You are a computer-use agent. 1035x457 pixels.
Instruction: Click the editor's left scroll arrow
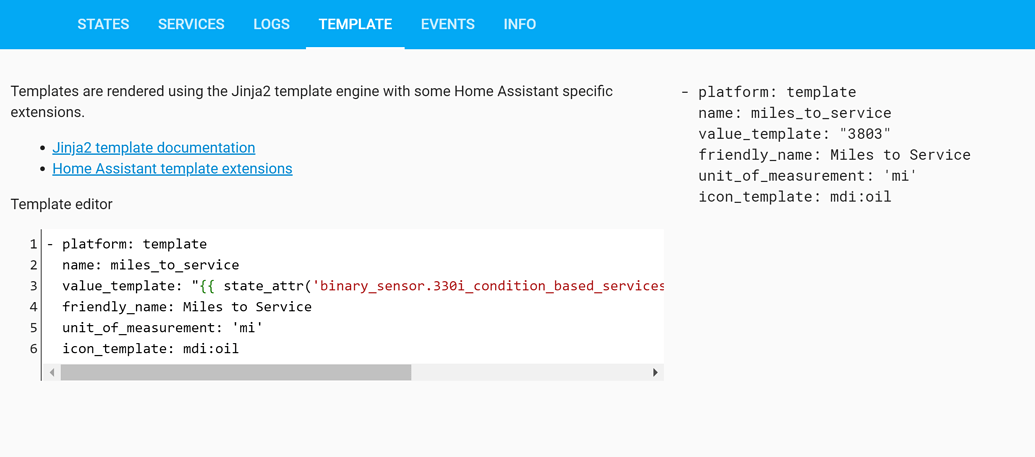tap(51, 372)
